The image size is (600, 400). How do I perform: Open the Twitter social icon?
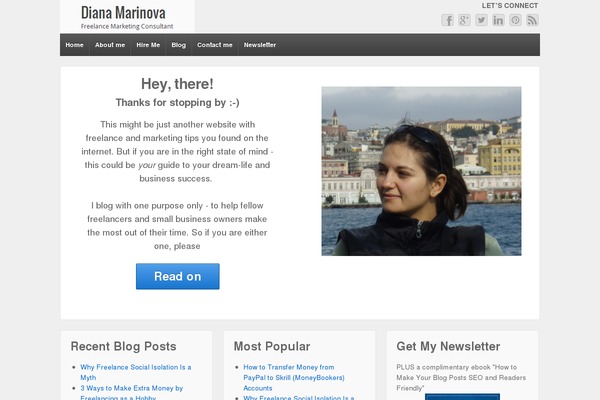pos(481,20)
